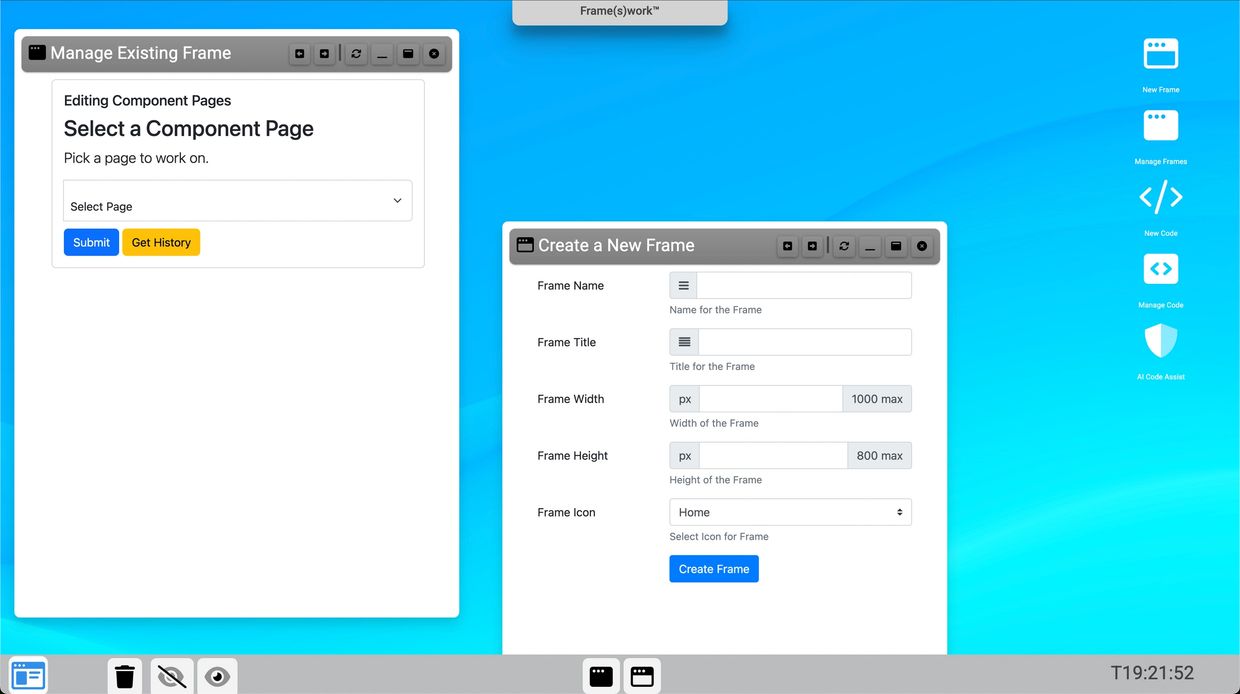Go forward in Manage Existing Frame window
Screen dimensions: 1240x694
[324, 54]
